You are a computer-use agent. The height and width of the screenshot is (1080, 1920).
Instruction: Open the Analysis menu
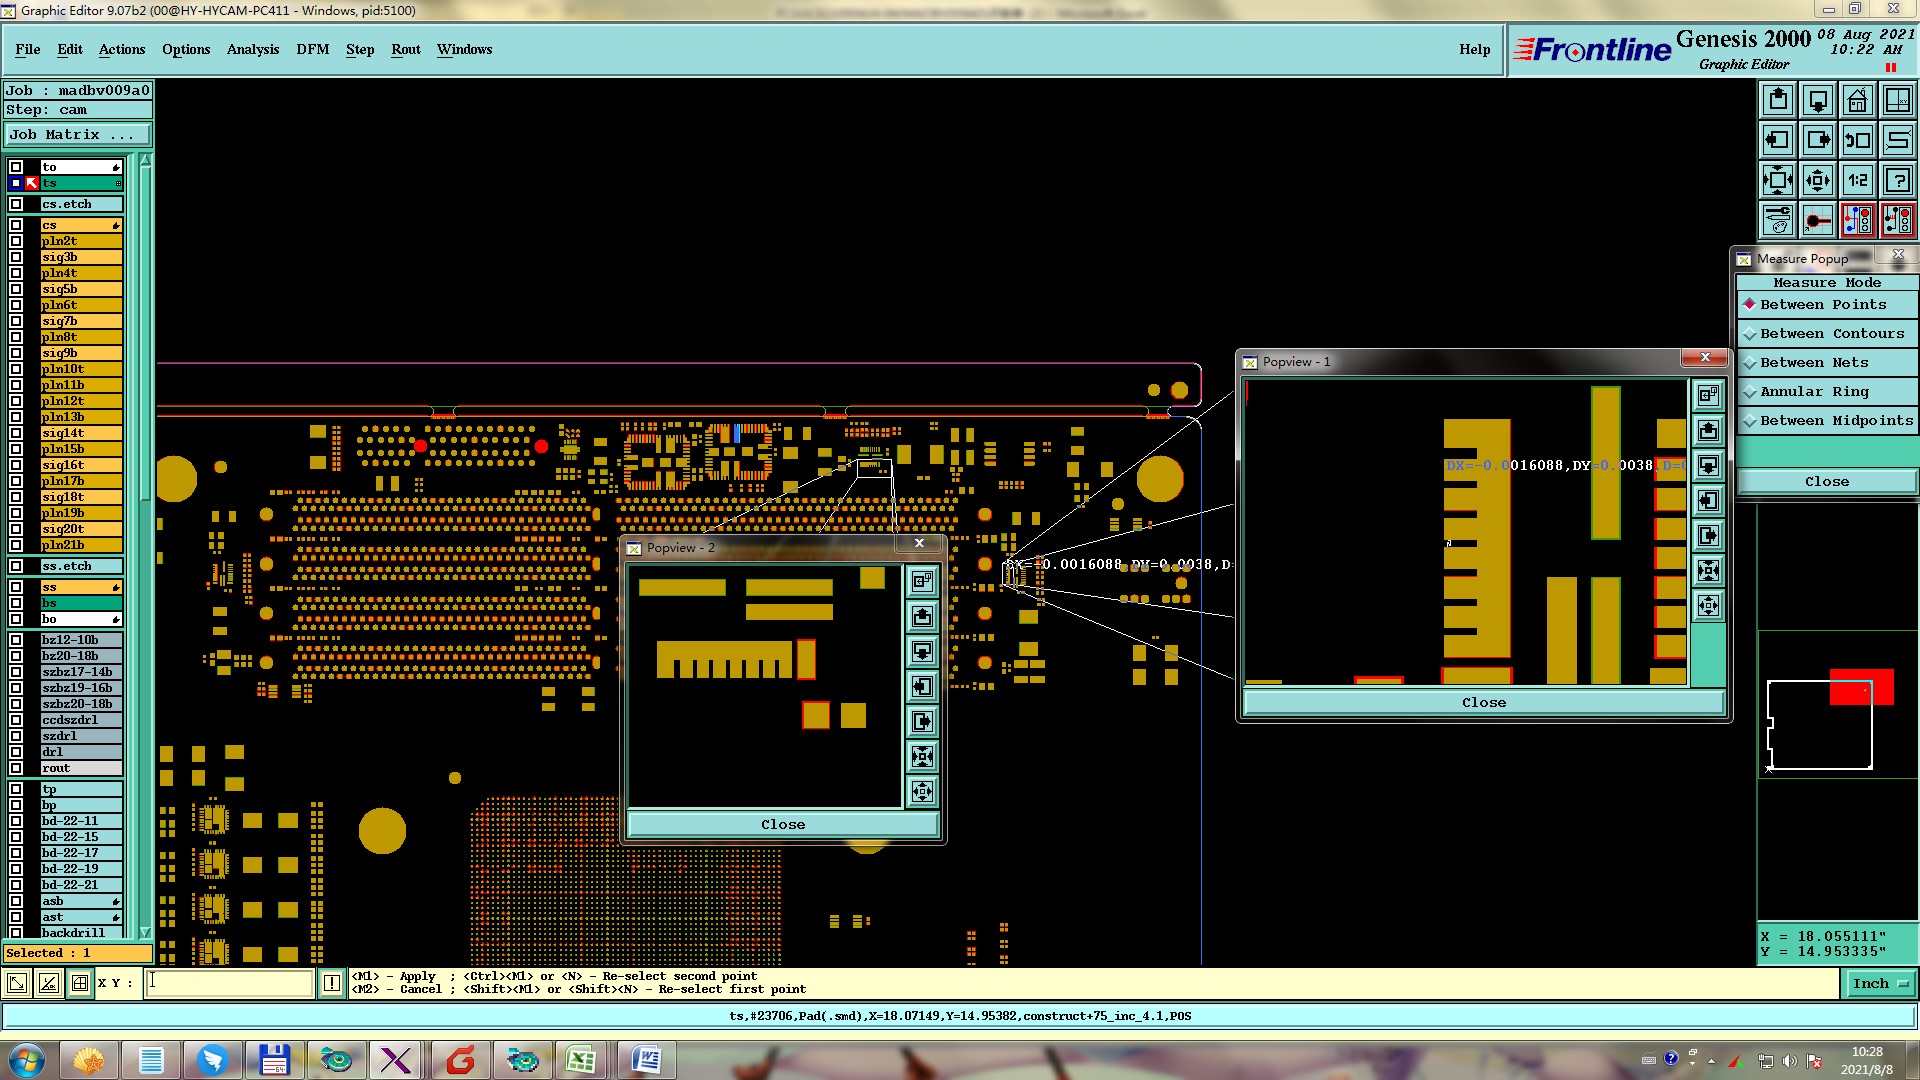tap(252, 49)
